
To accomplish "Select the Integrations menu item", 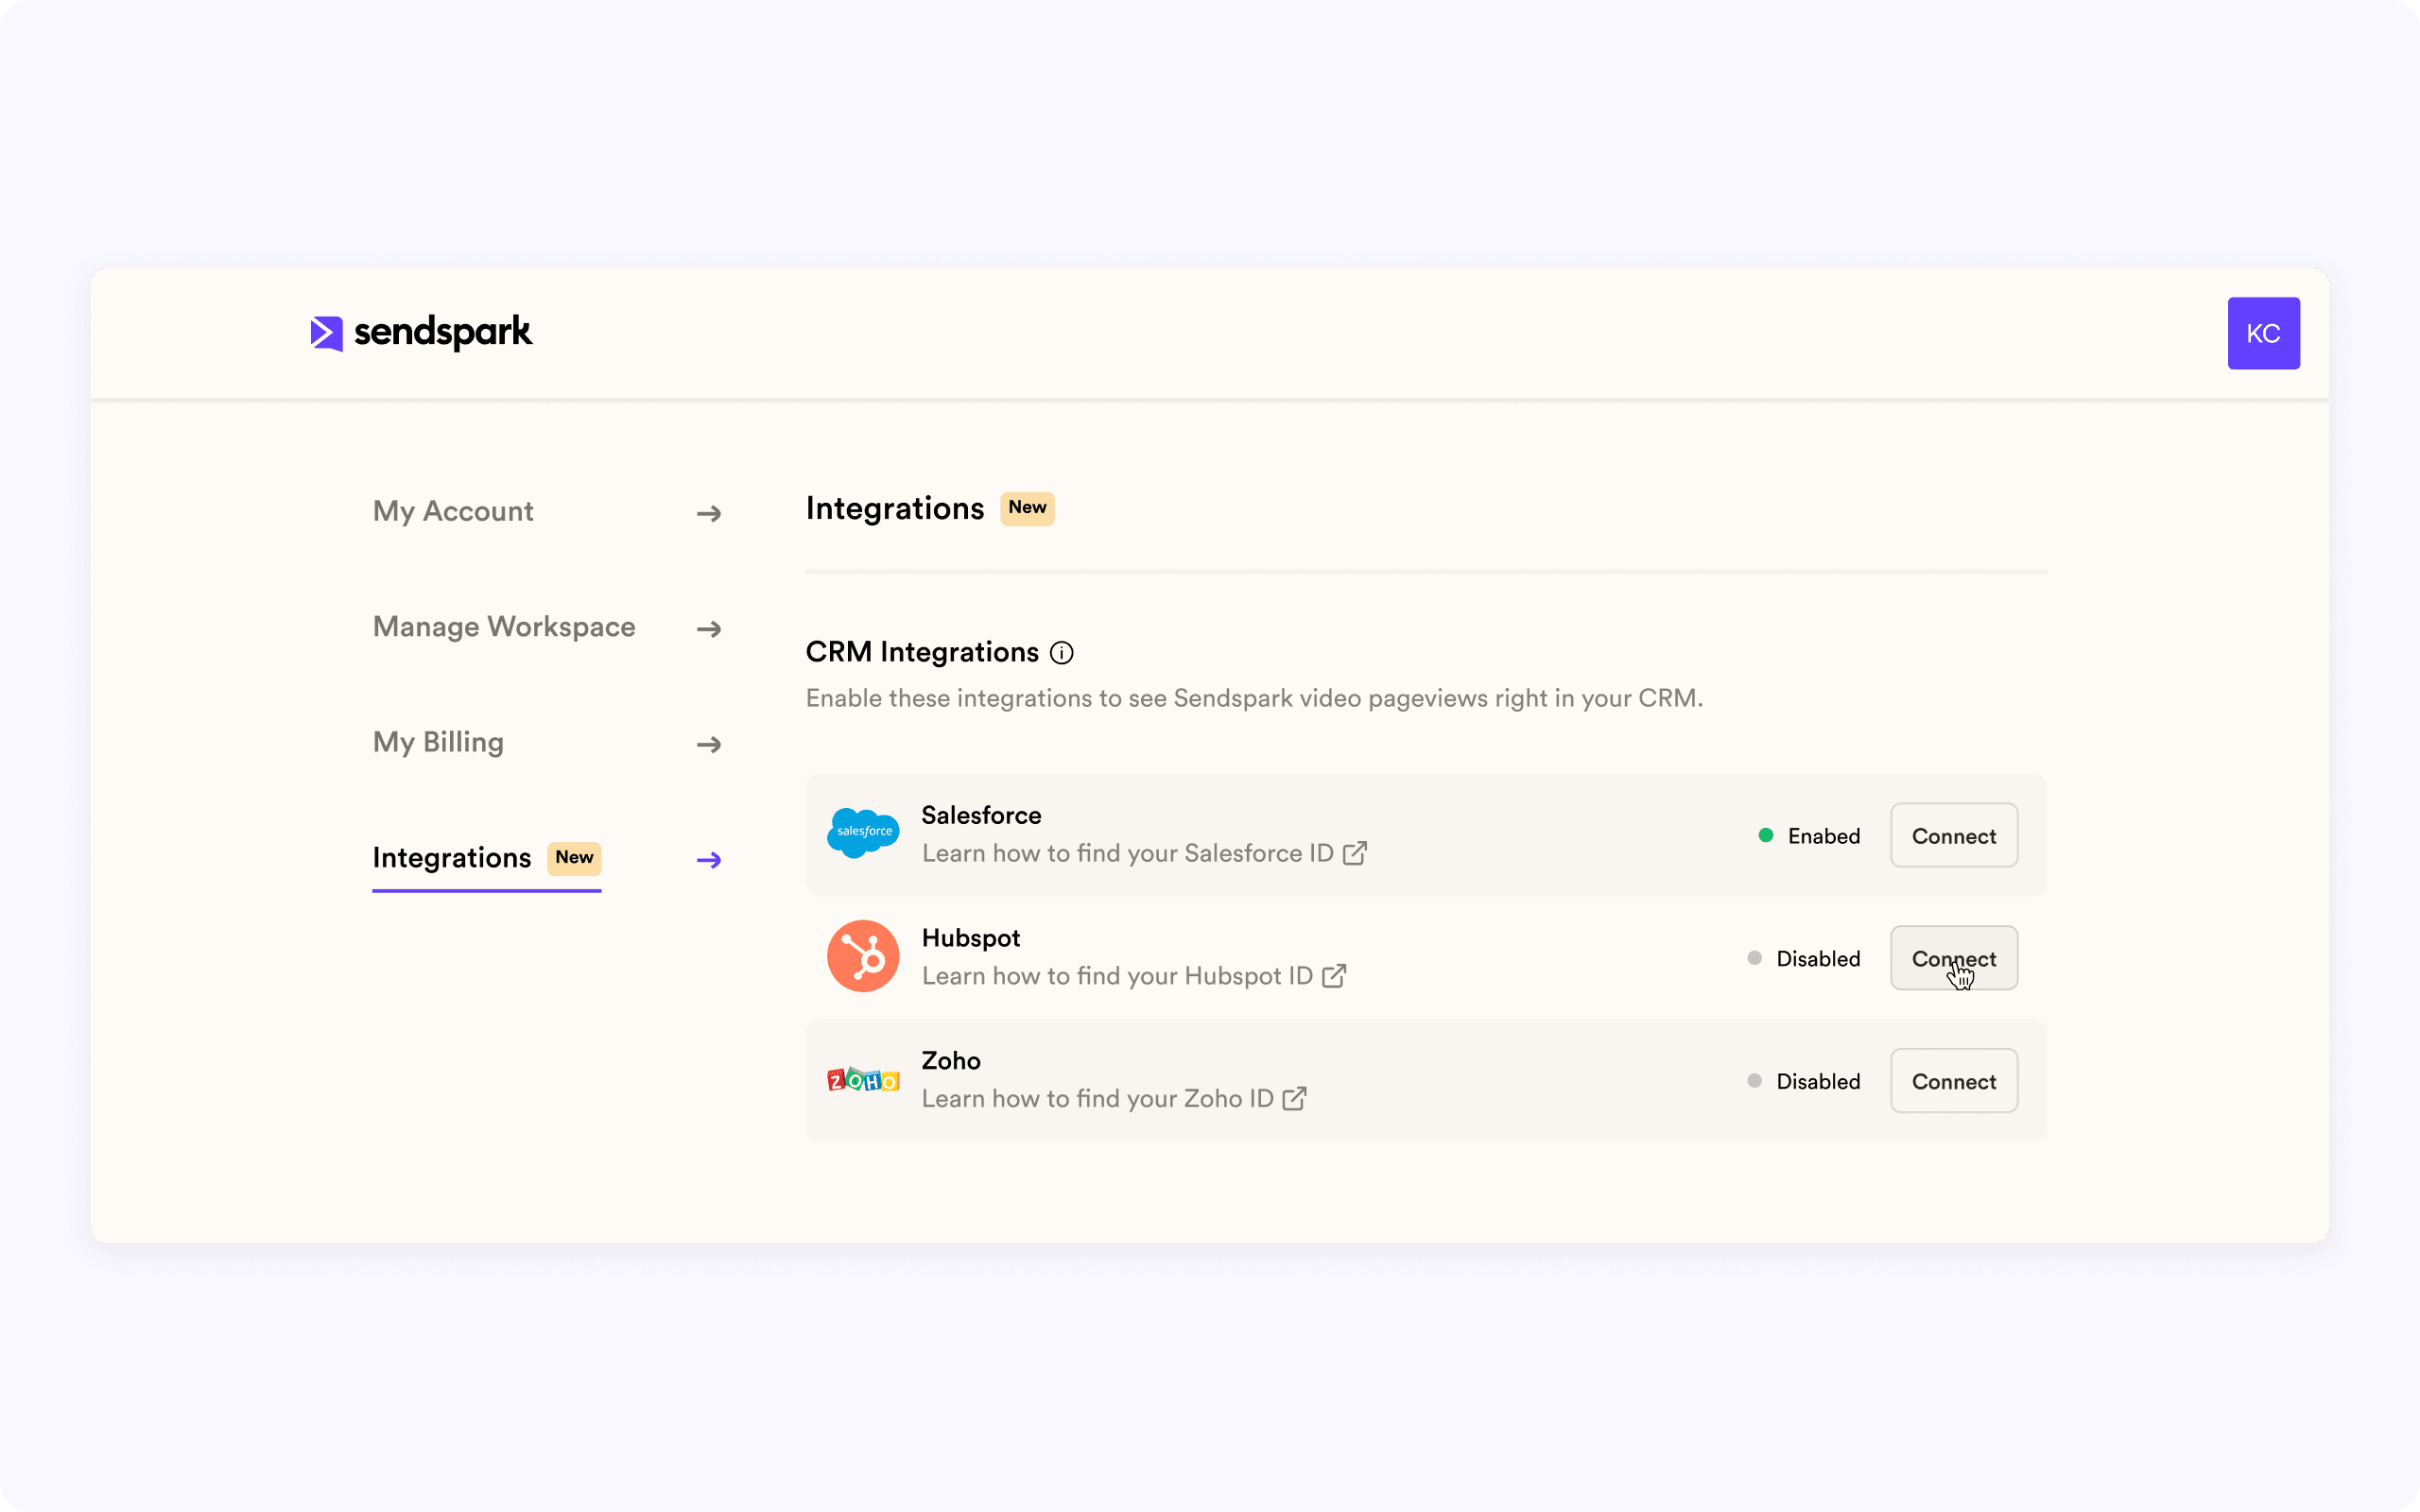I will coord(453,855).
